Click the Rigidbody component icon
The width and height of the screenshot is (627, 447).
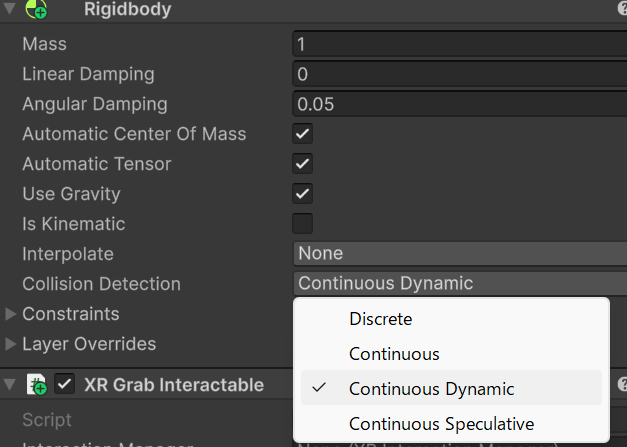[x=36, y=11]
